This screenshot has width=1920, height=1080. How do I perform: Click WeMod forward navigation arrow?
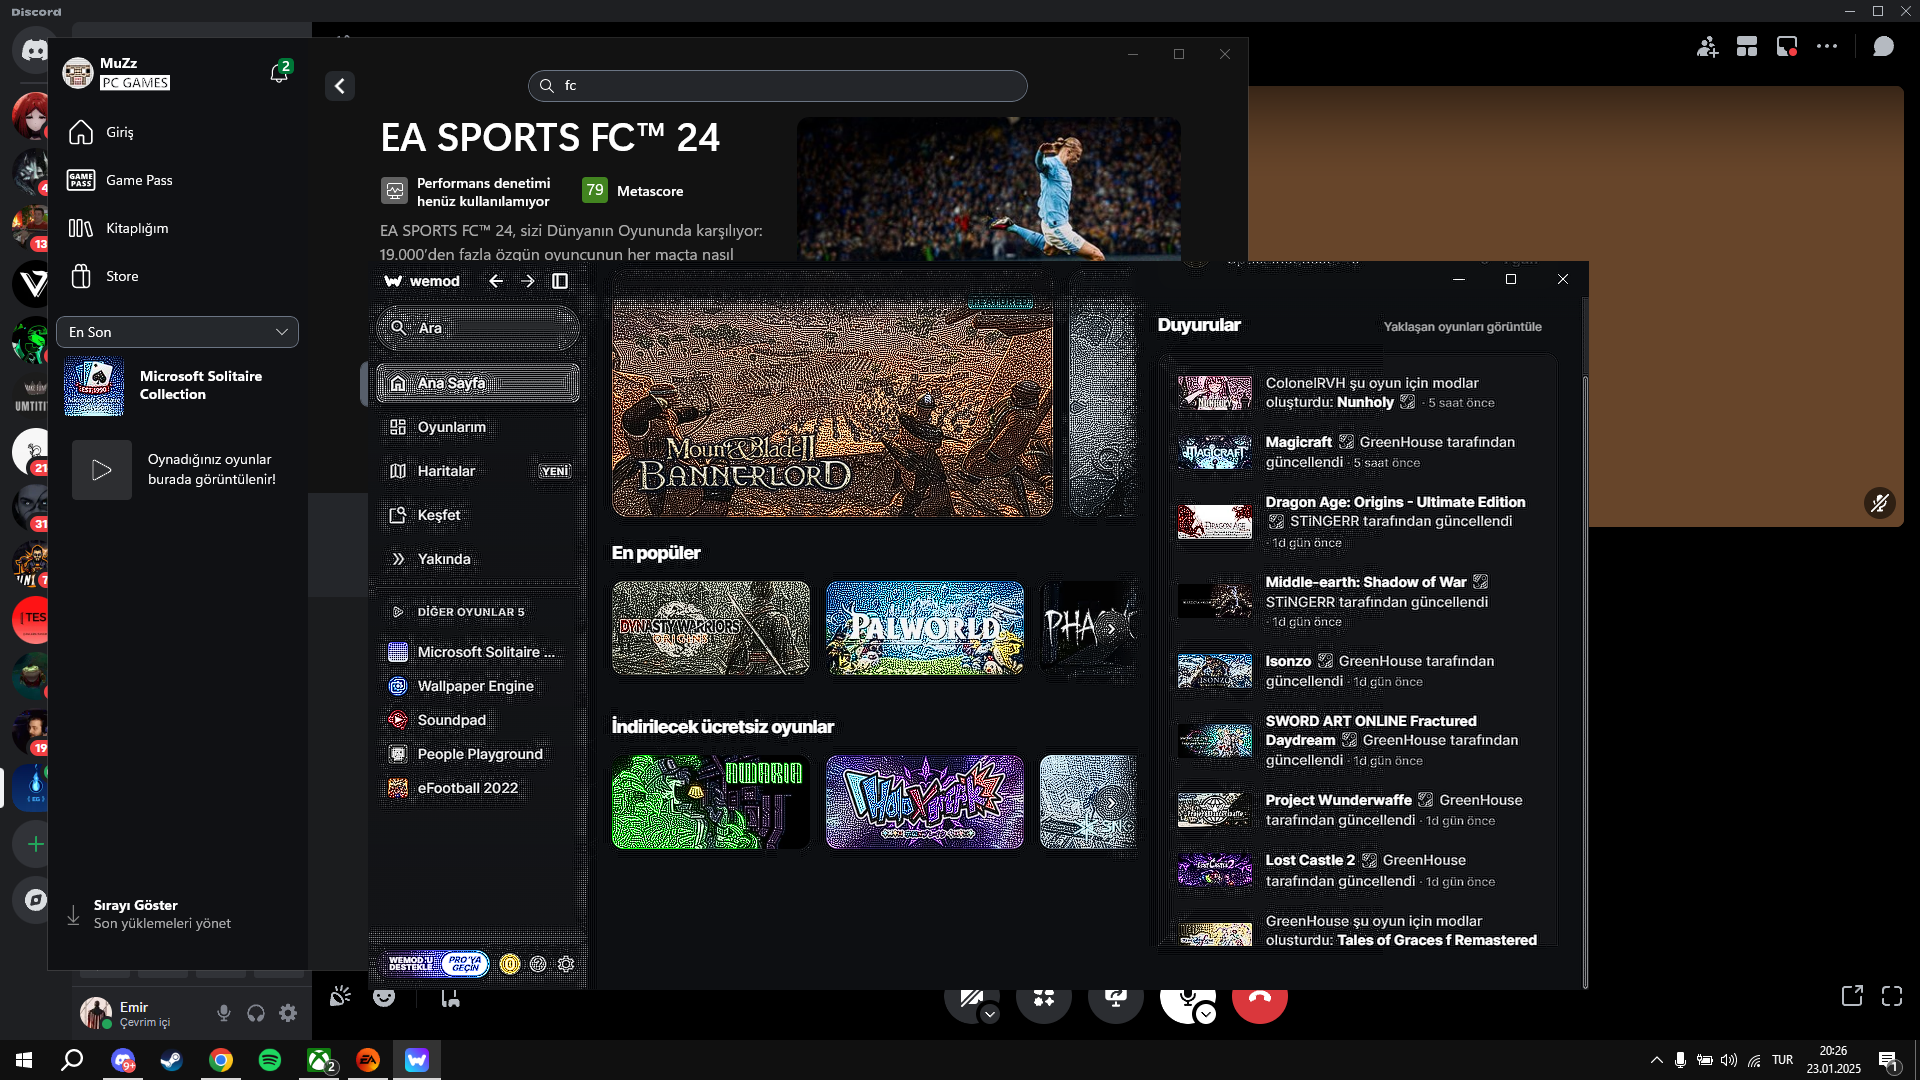click(x=528, y=281)
